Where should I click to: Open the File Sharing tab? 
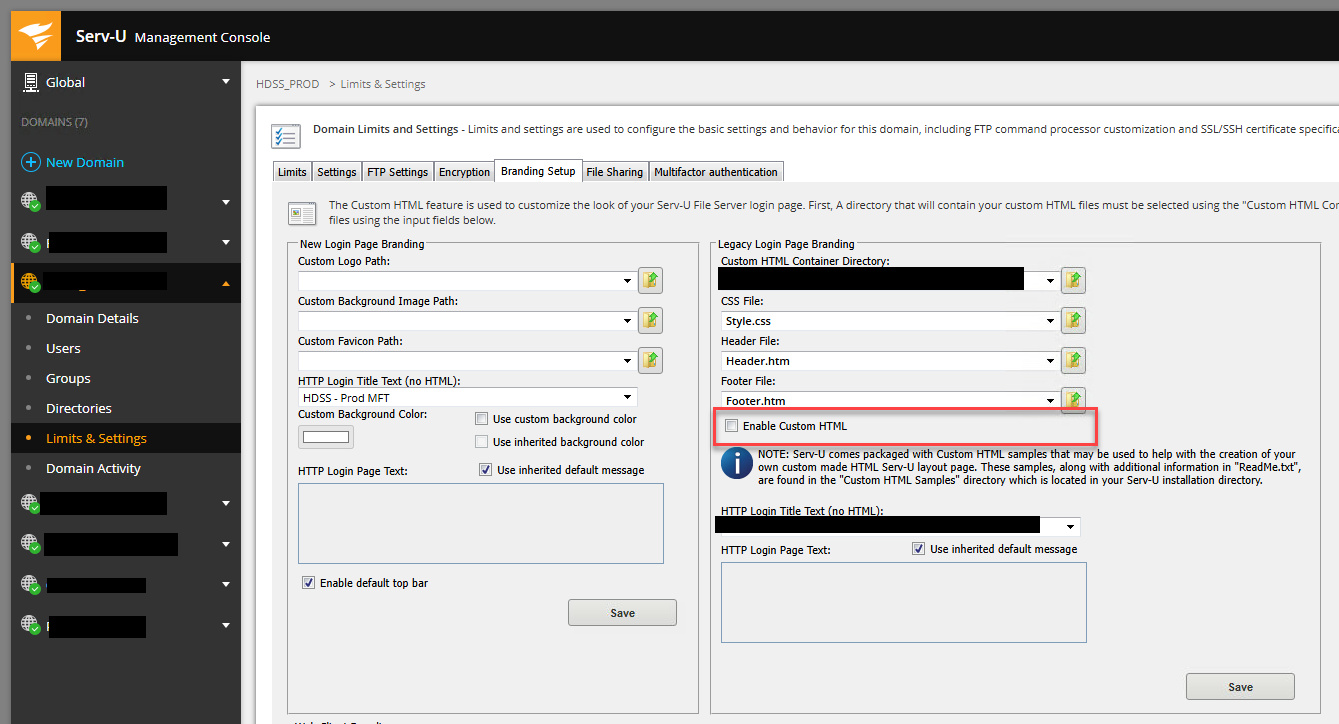pos(614,172)
